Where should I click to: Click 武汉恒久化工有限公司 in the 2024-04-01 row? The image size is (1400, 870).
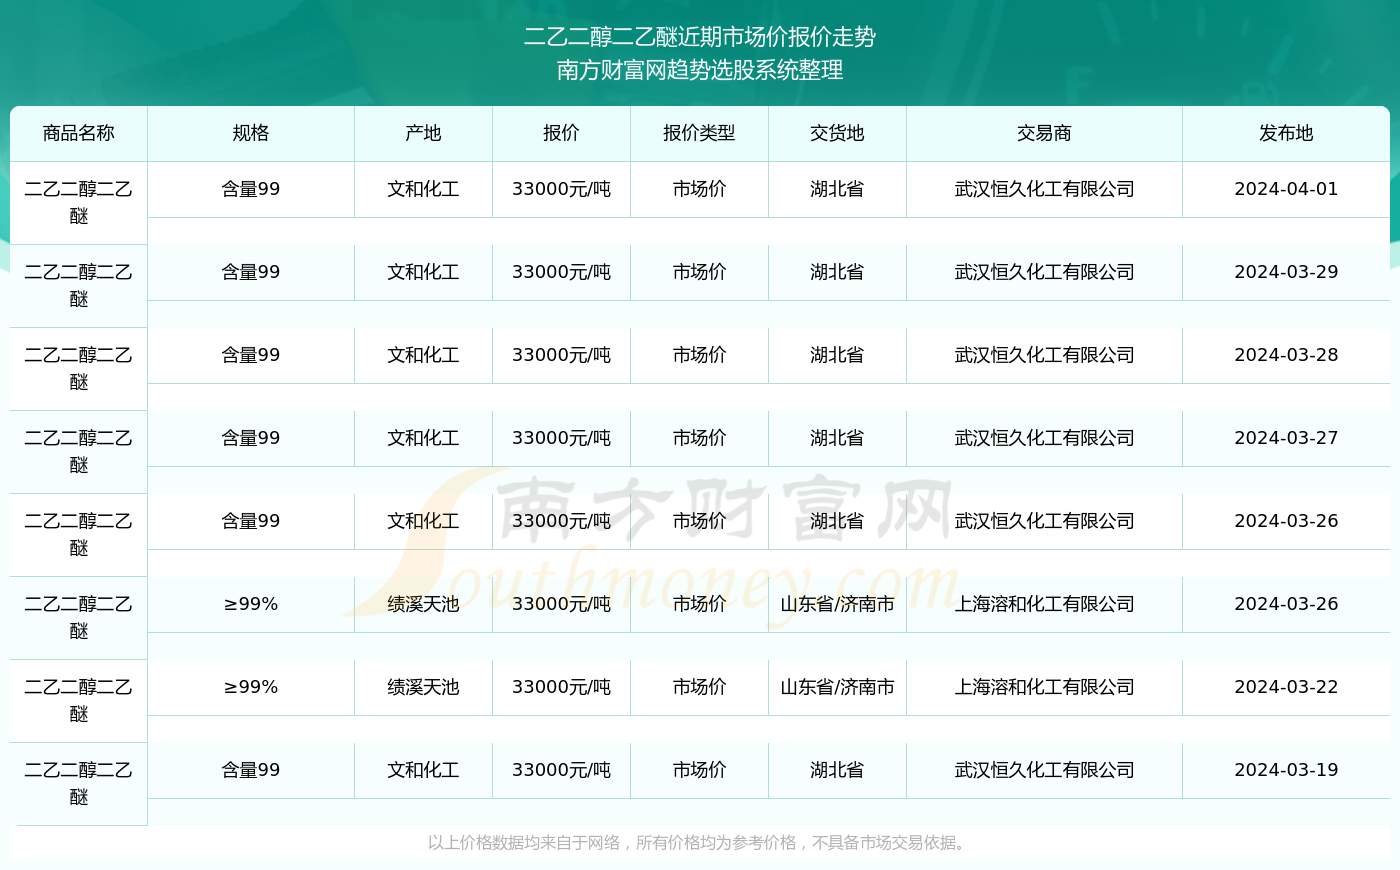(x=1044, y=189)
